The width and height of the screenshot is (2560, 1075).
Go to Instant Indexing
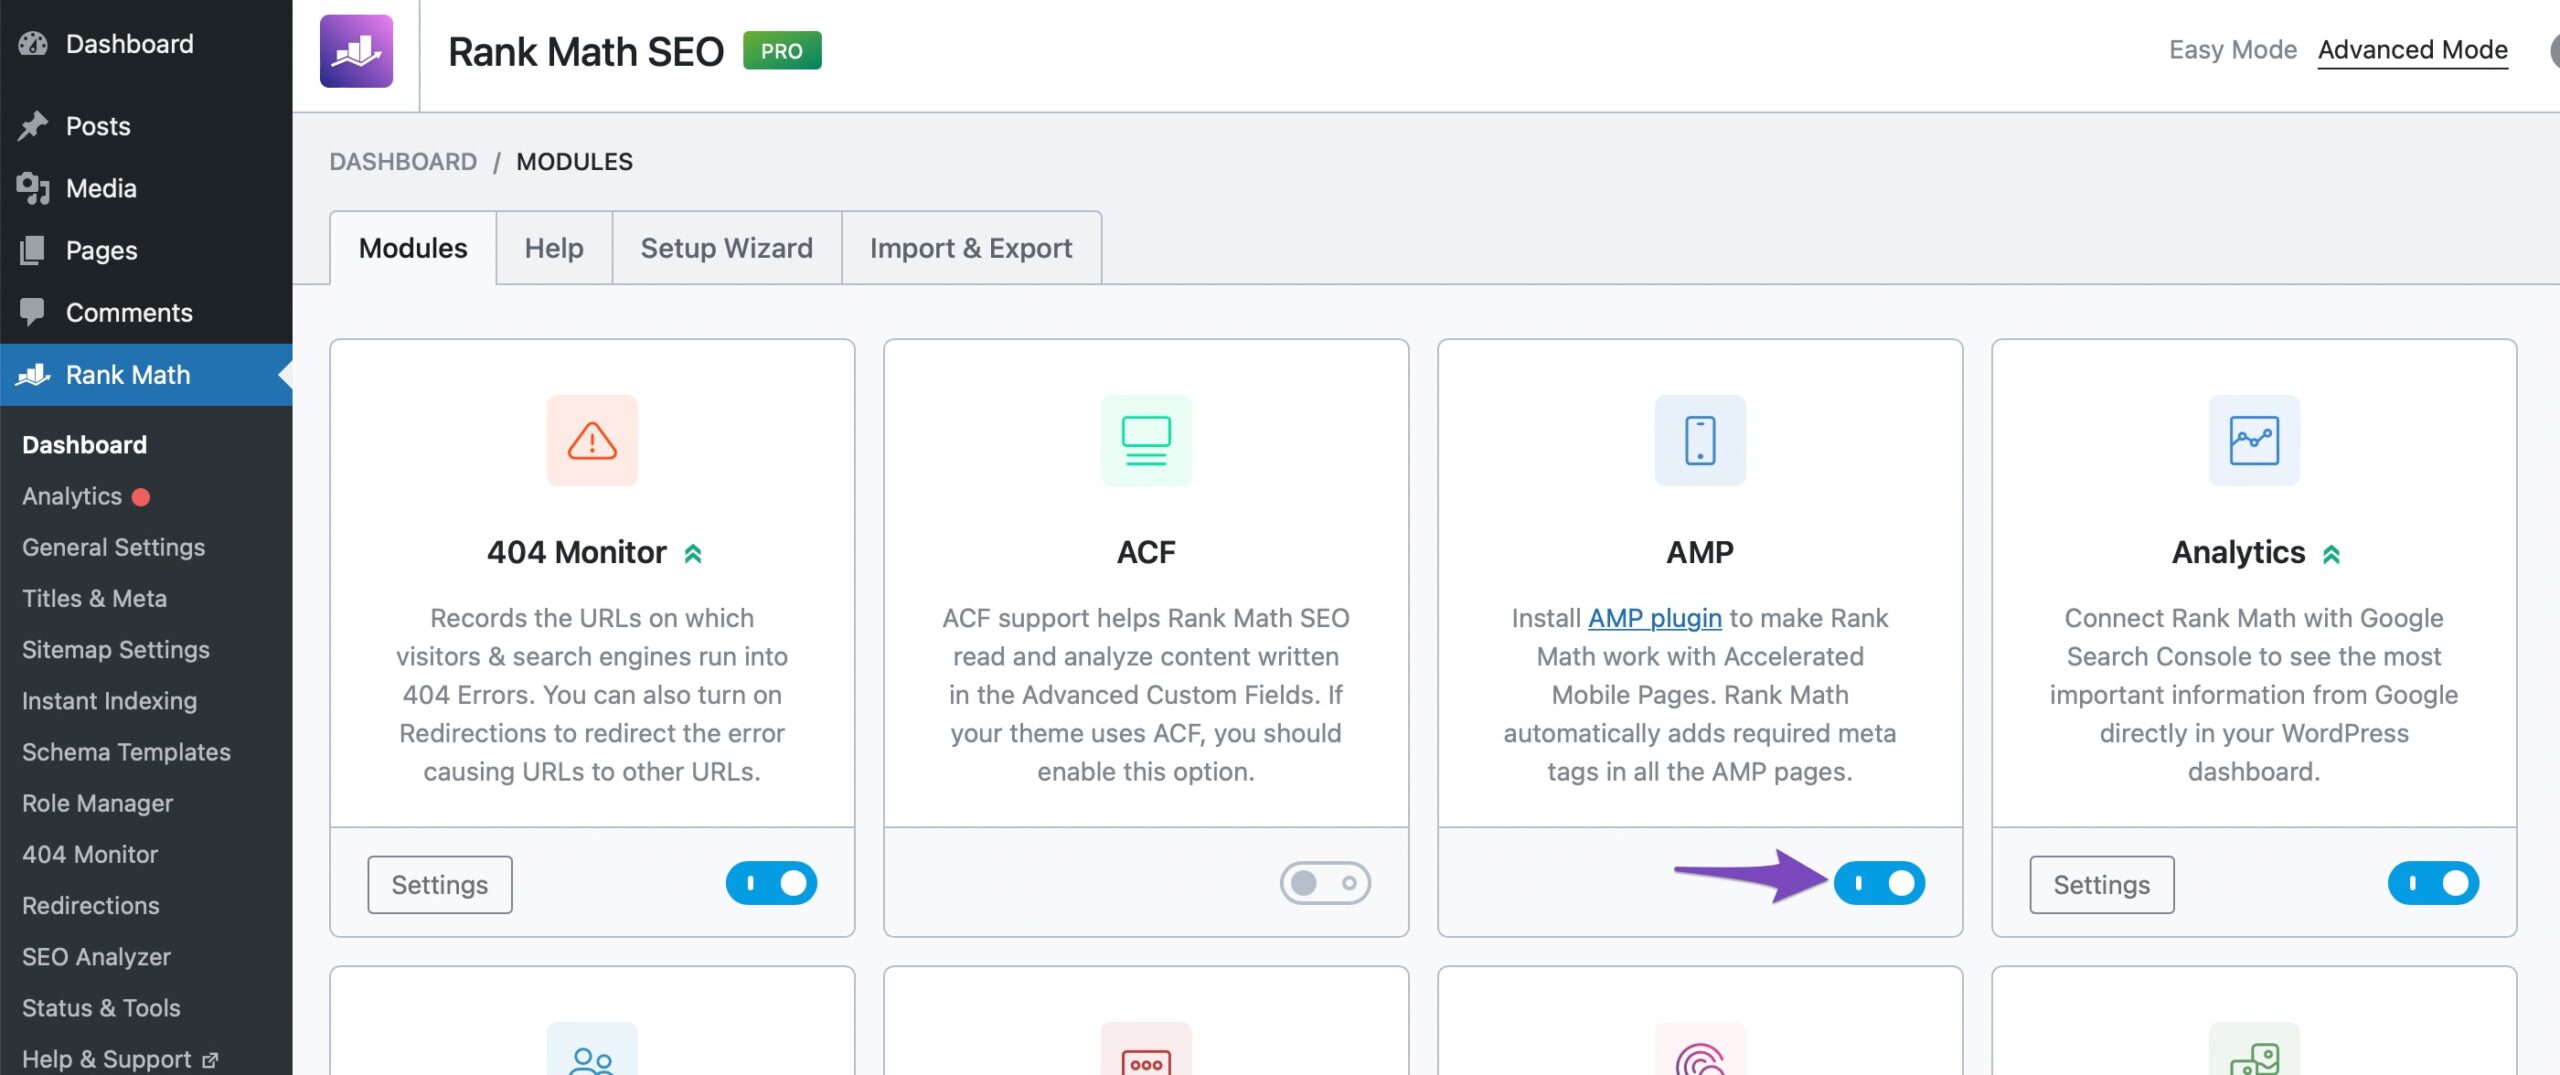(x=109, y=701)
